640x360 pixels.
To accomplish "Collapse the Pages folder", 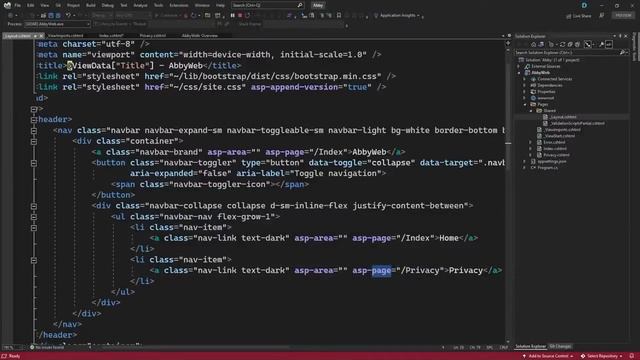I will (x=525, y=104).
